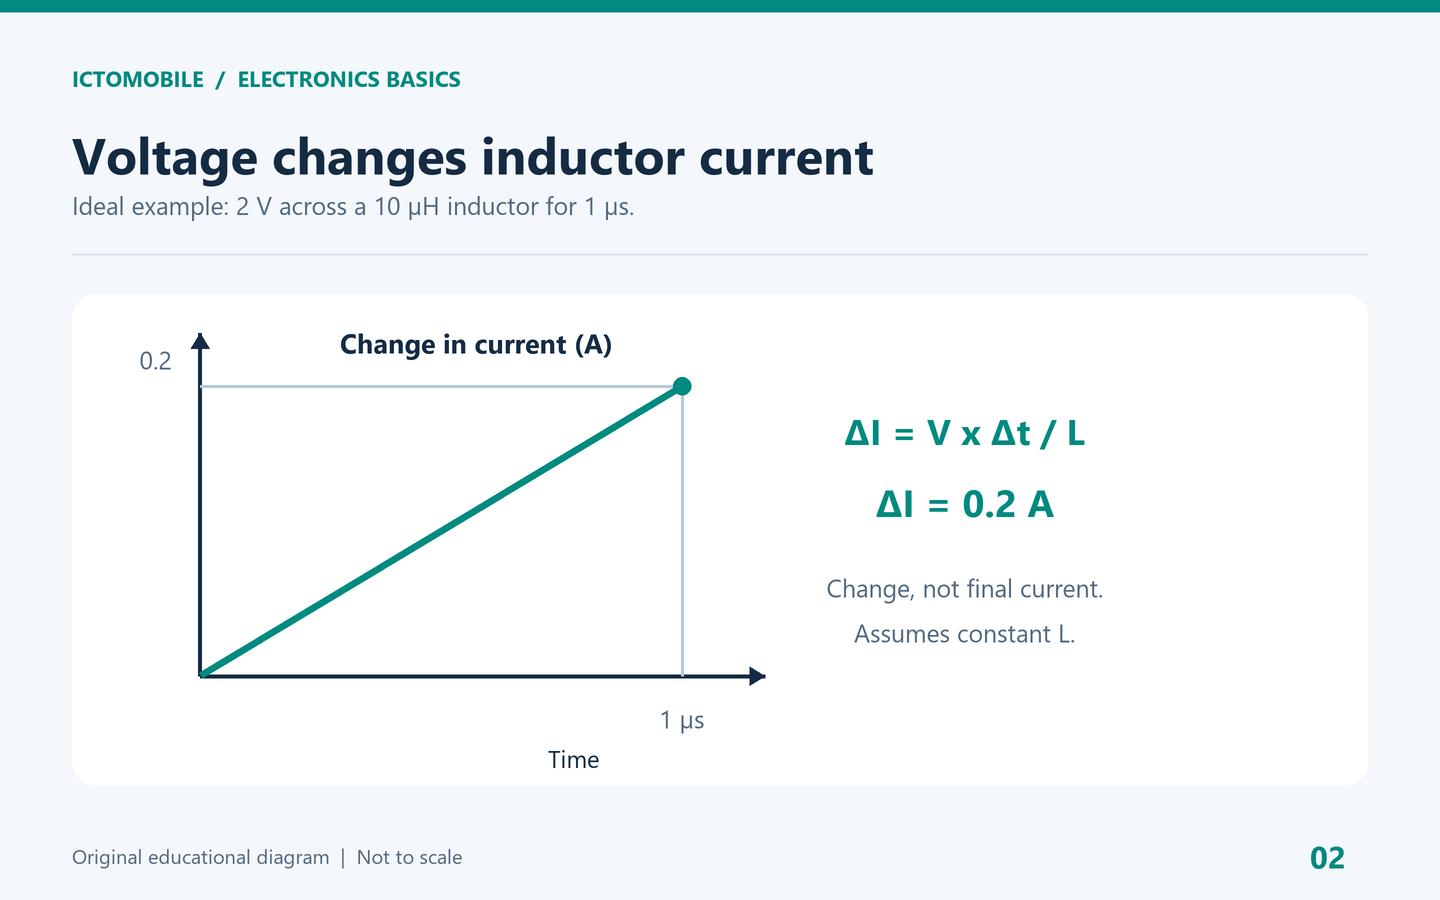The image size is (1440, 900).
Task: Click the horizontal Time axis arrowhead
Action: pyautogui.click(x=757, y=676)
